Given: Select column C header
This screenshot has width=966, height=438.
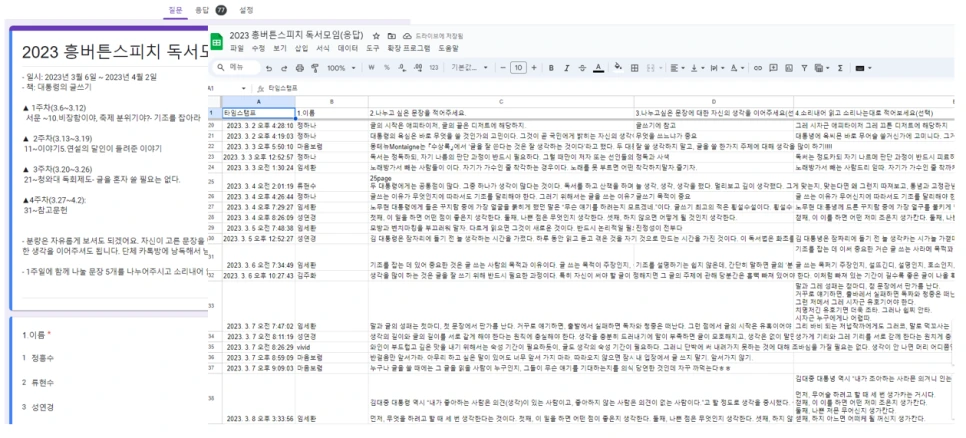Looking at the screenshot, I should point(501,101).
